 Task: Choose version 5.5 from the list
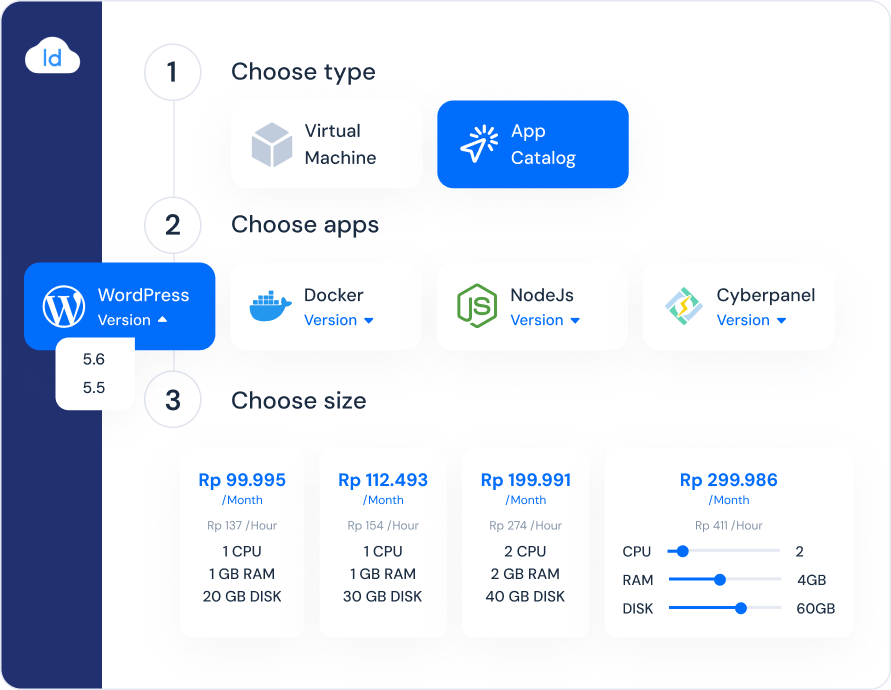(94, 388)
